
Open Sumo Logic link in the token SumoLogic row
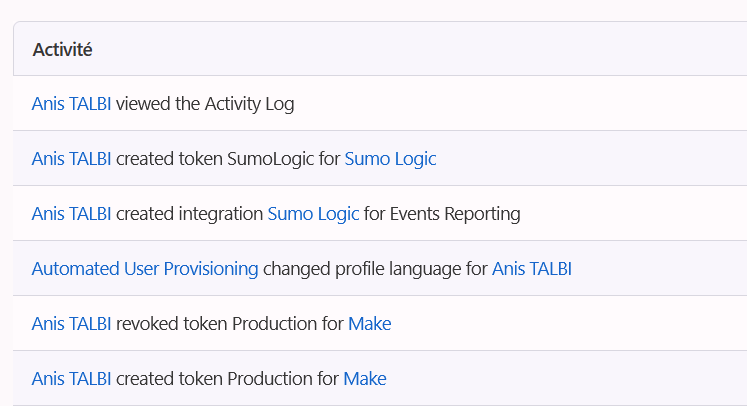390,158
